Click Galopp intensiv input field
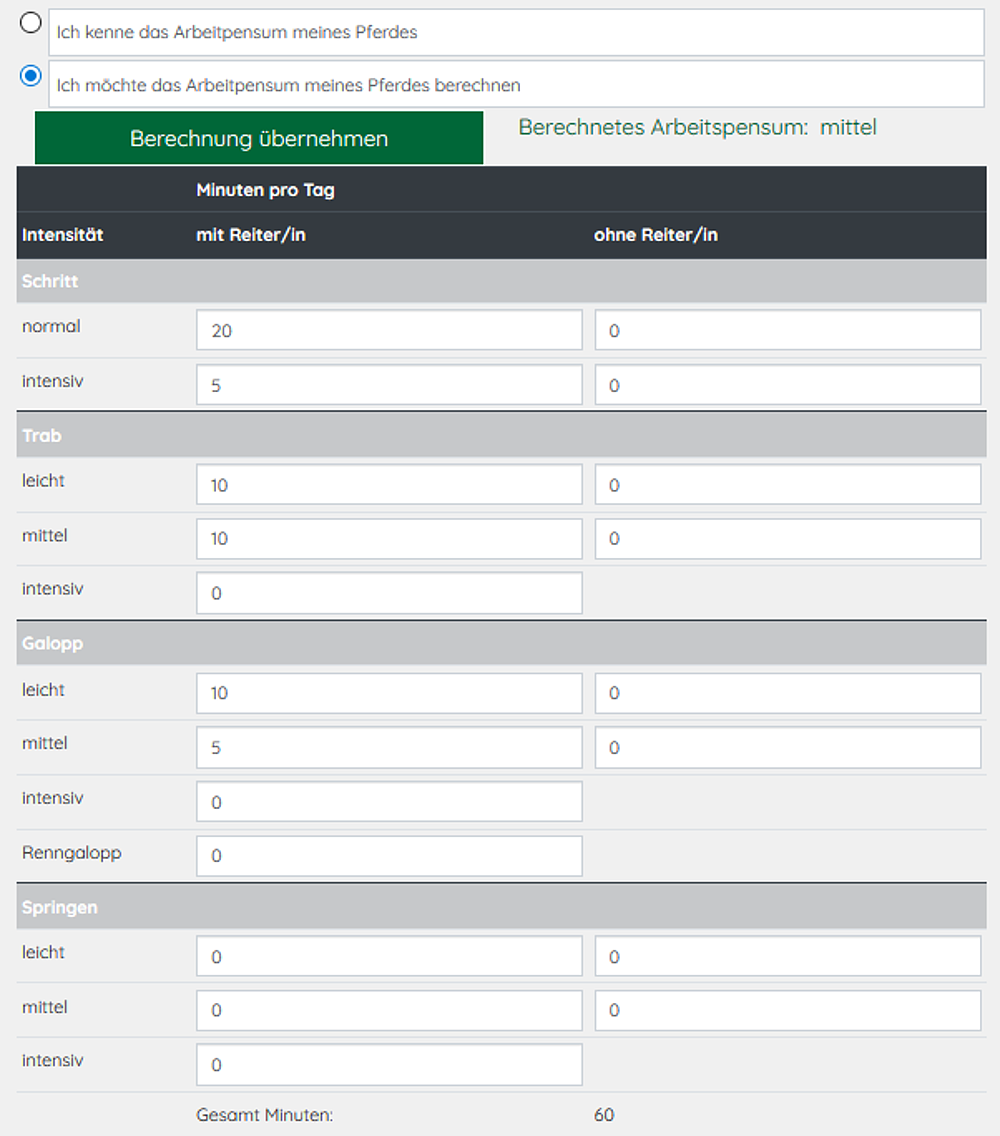This screenshot has height=1136, width=1000. pyautogui.click(x=389, y=802)
